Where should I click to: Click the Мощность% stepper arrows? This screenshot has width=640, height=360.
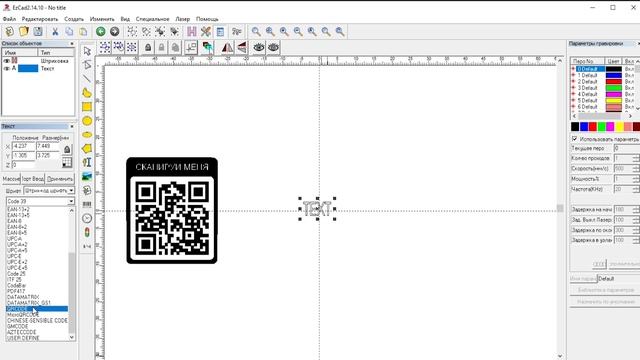click(x=636, y=179)
